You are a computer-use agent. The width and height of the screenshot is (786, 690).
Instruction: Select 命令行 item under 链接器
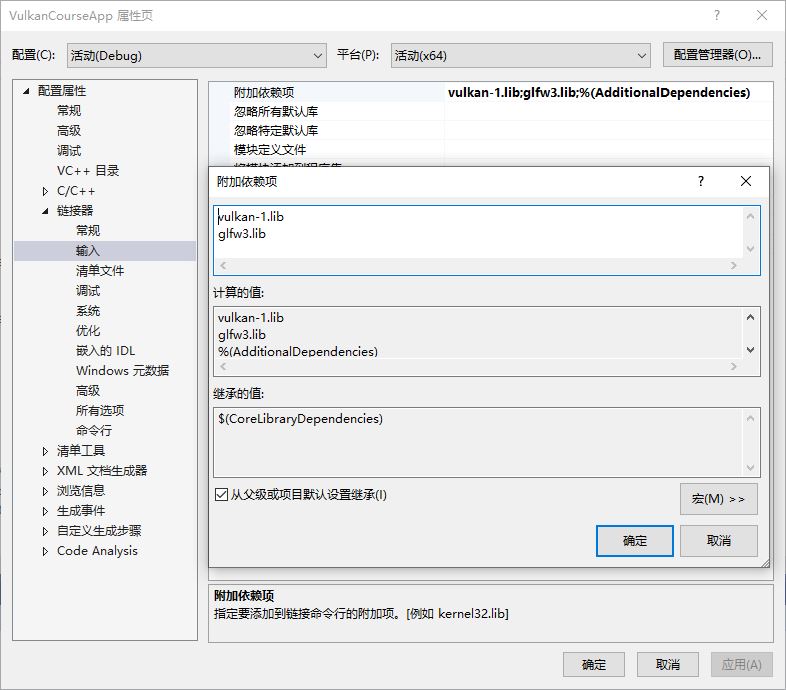(94, 431)
